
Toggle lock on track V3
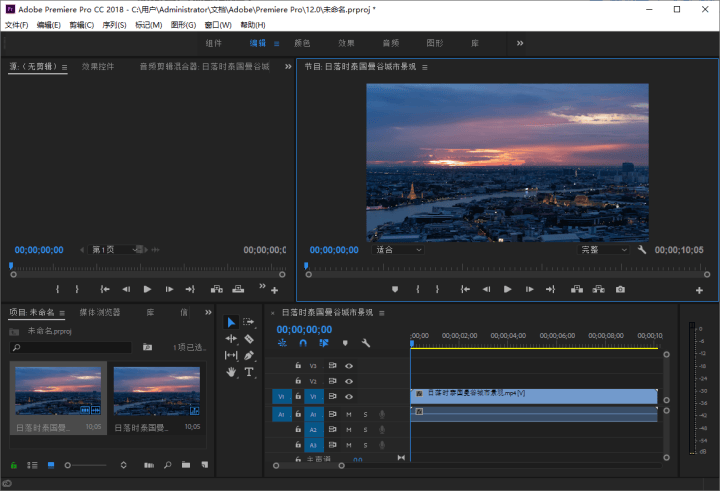coord(298,366)
